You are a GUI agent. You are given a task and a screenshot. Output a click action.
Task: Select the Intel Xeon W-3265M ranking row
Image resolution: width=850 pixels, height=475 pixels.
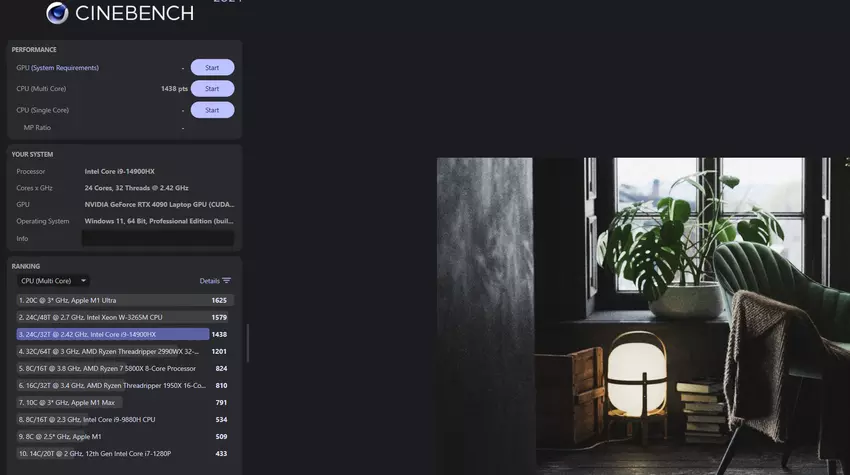coord(112,317)
